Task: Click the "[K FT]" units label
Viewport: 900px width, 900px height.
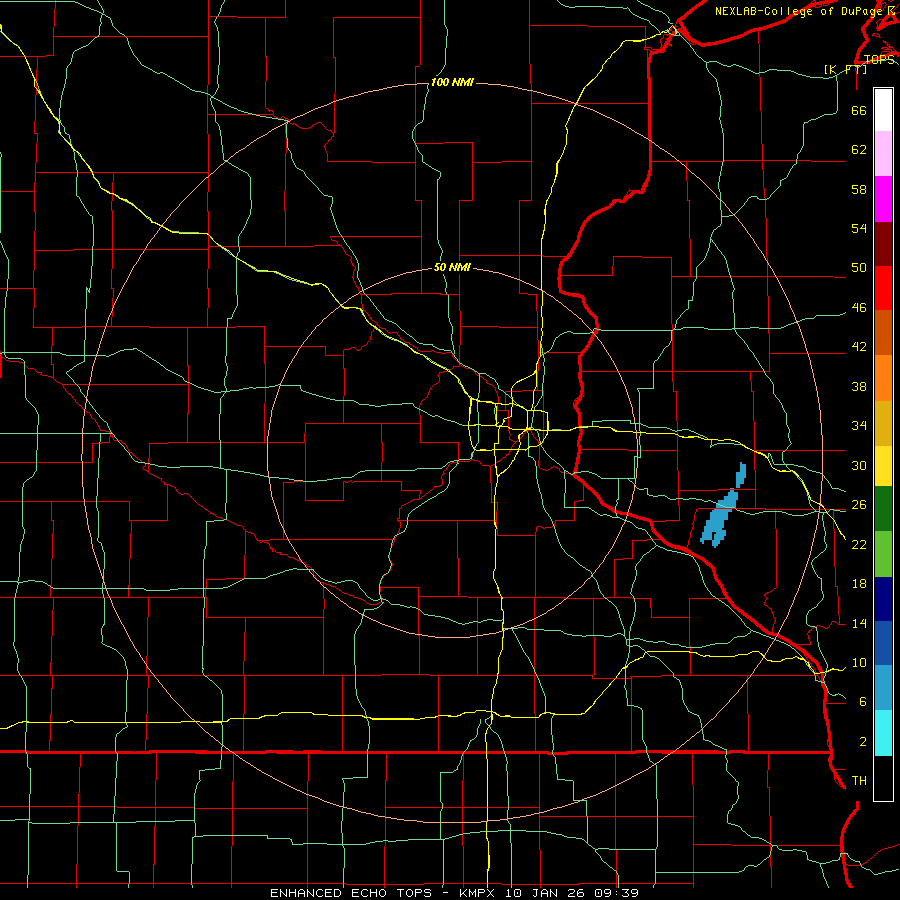Action: [845, 69]
